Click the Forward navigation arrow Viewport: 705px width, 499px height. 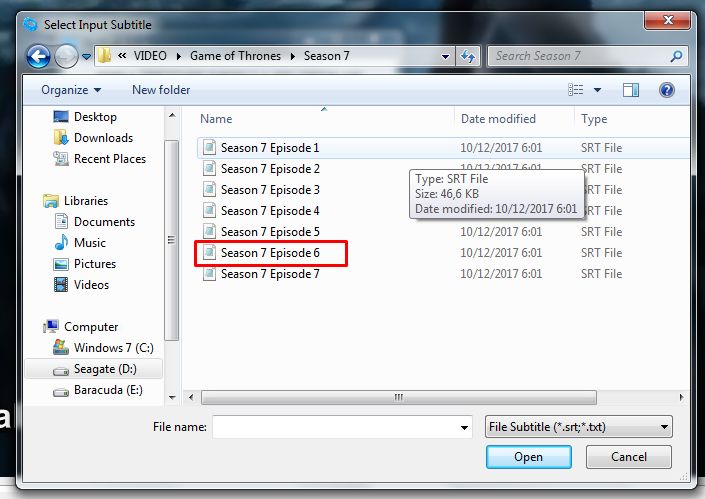click(66, 57)
